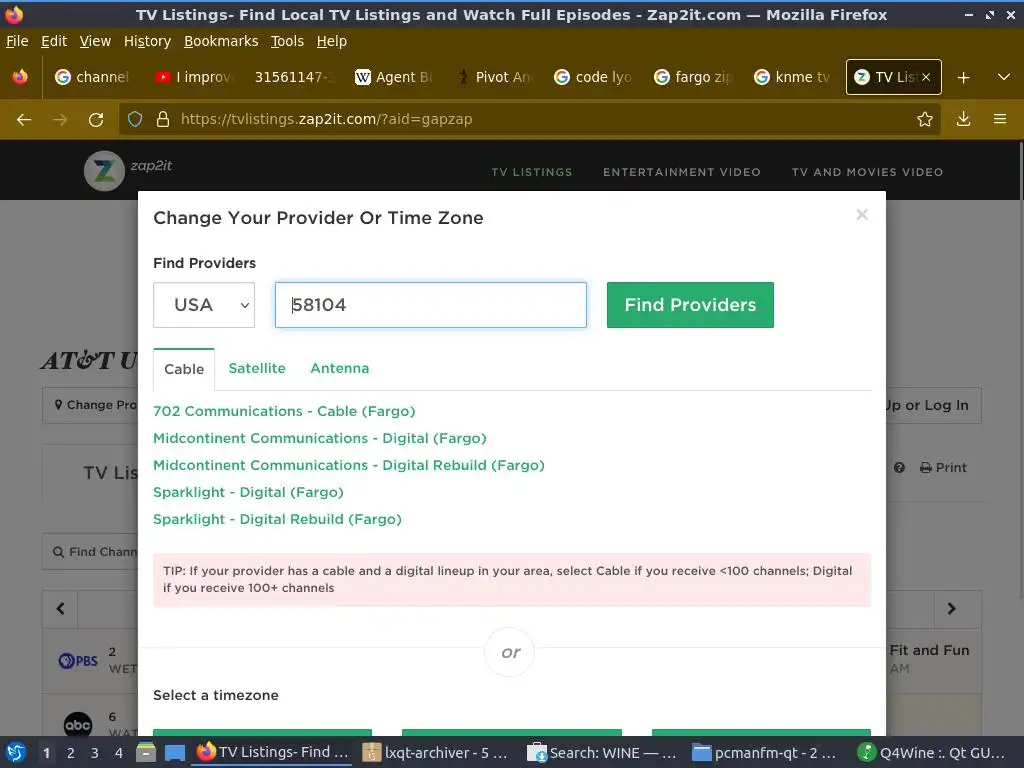The height and width of the screenshot is (768, 1024).
Task: Click the ABC channel logo
Action: (x=78, y=724)
